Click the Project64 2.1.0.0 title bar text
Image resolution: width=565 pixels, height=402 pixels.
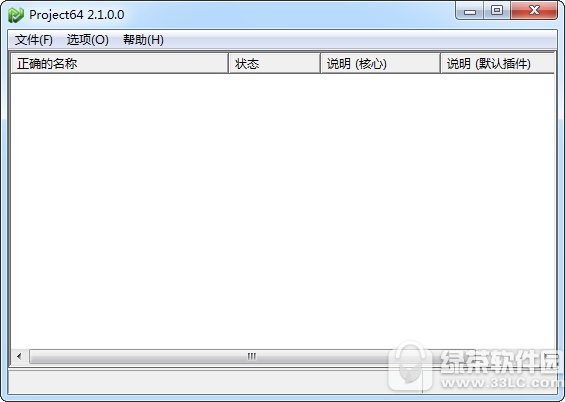pos(77,15)
